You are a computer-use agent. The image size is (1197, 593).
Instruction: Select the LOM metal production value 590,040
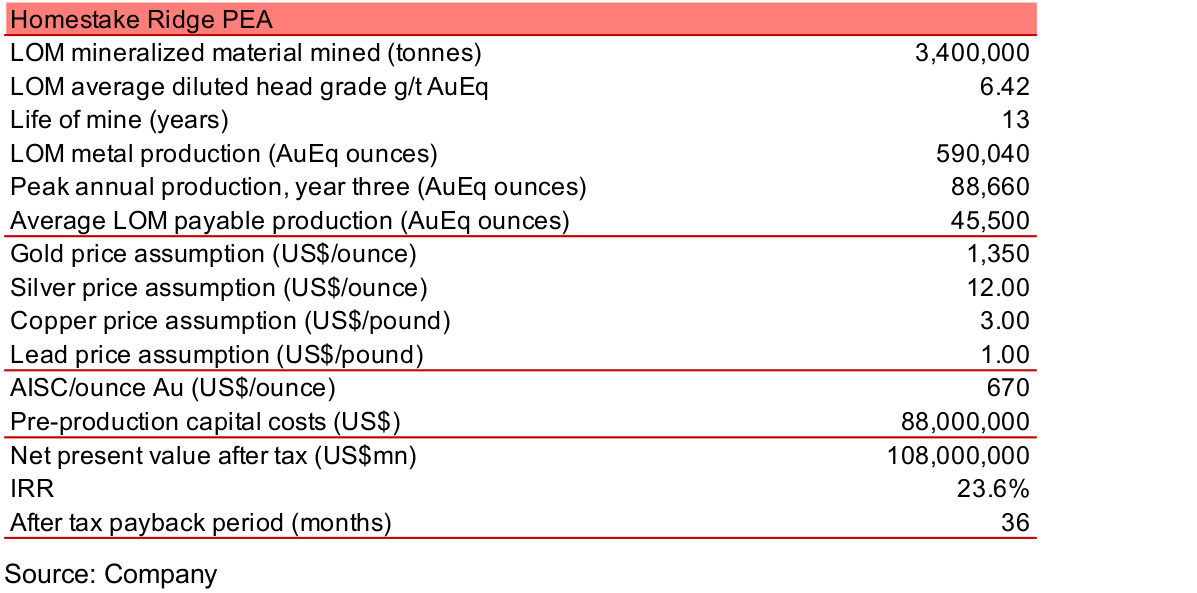pyautogui.click(x=985, y=154)
